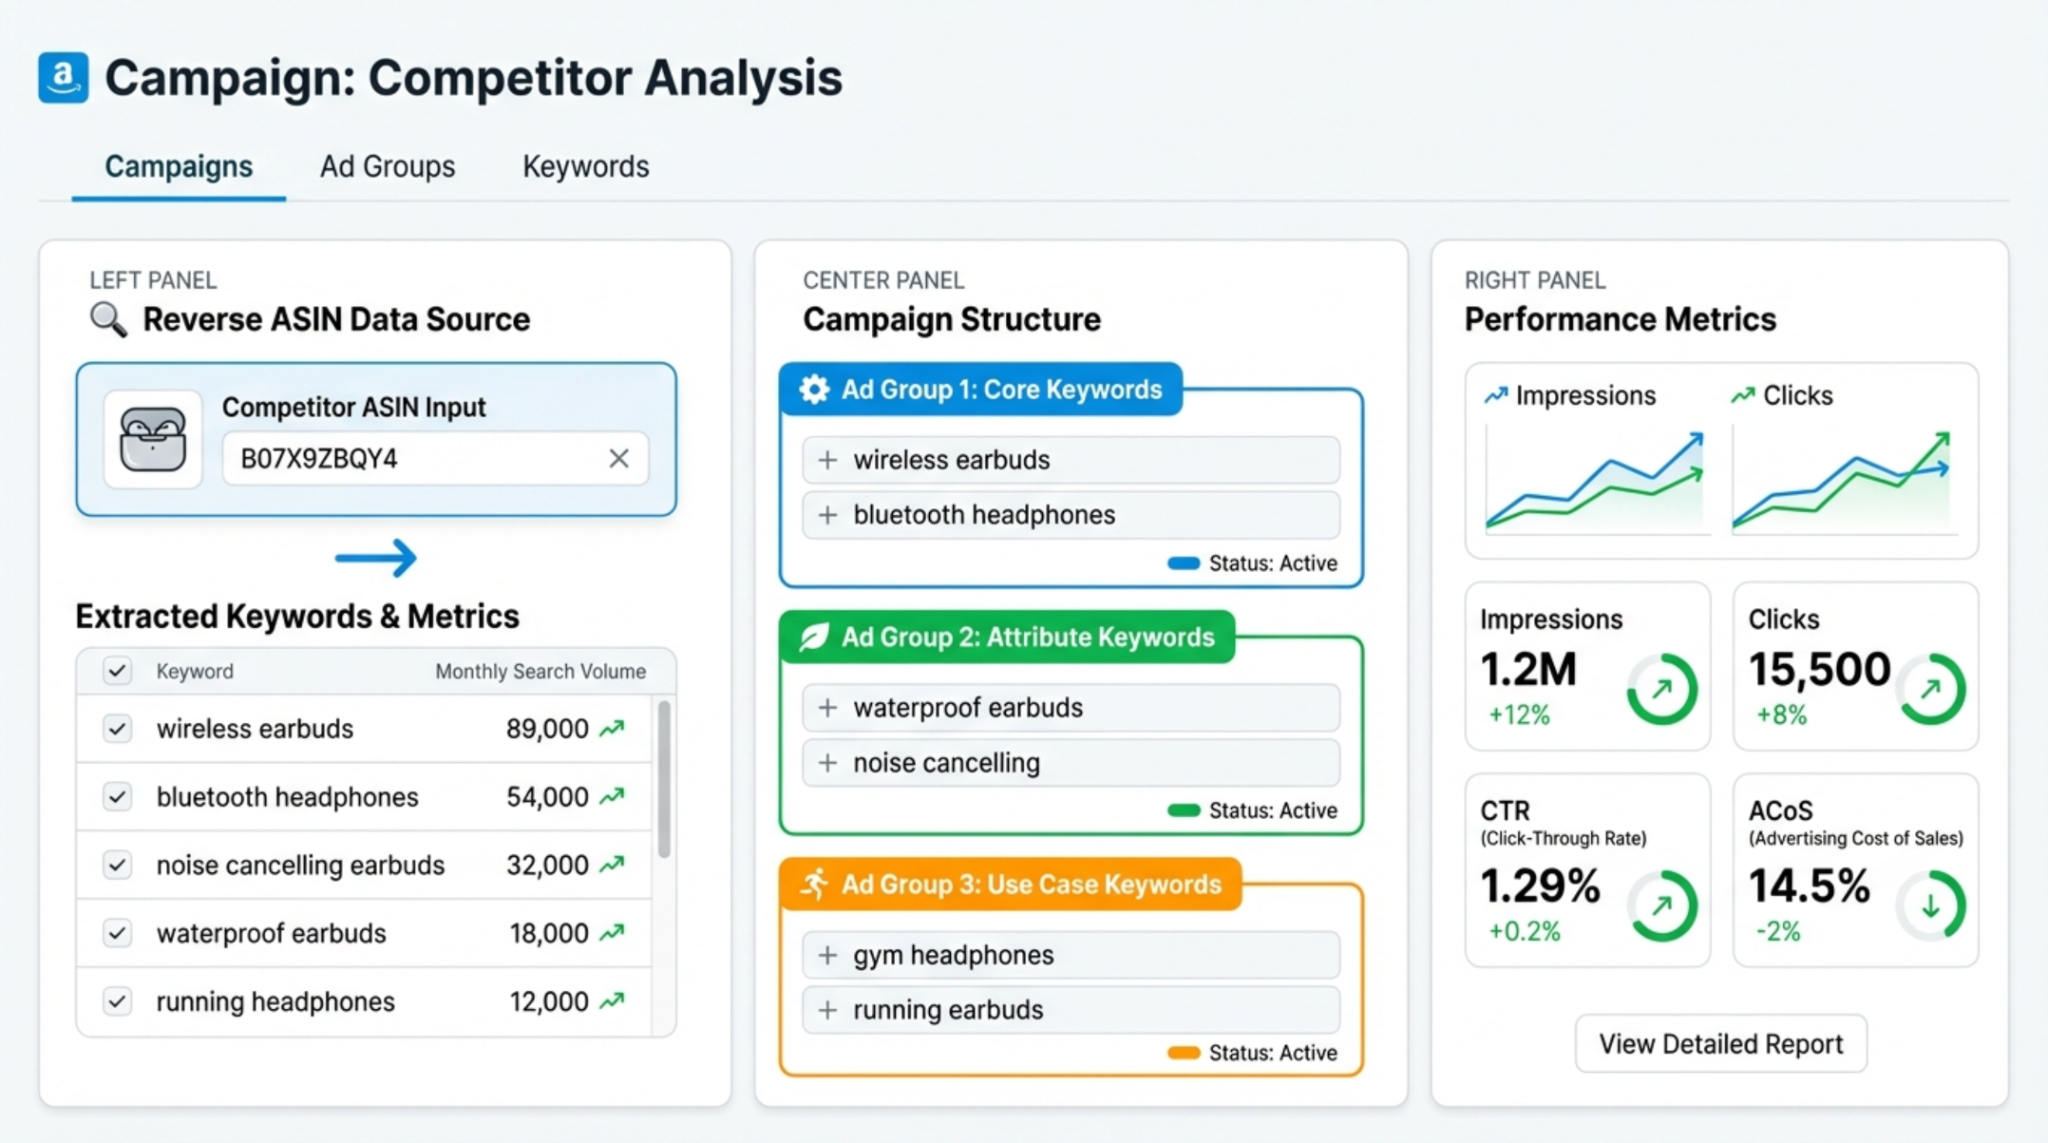2048x1143 pixels.
Task: Uncheck the wireless earbuds keyword
Action: pyautogui.click(x=117, y=728)
